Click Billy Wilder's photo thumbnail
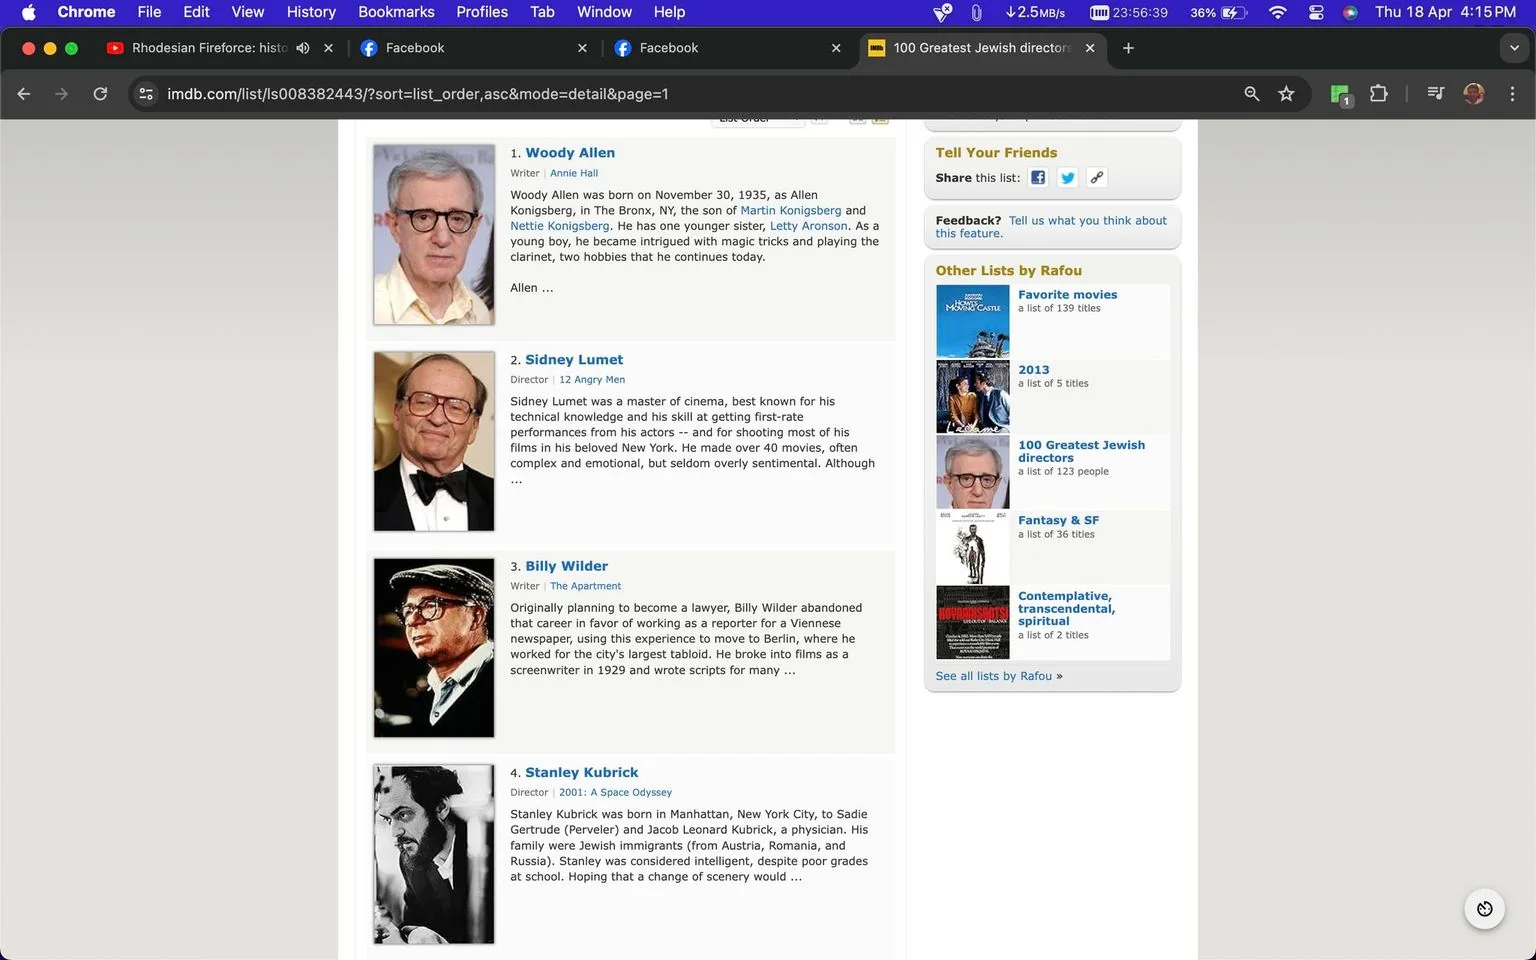The image size is (1536, 960). click(433, 648)
